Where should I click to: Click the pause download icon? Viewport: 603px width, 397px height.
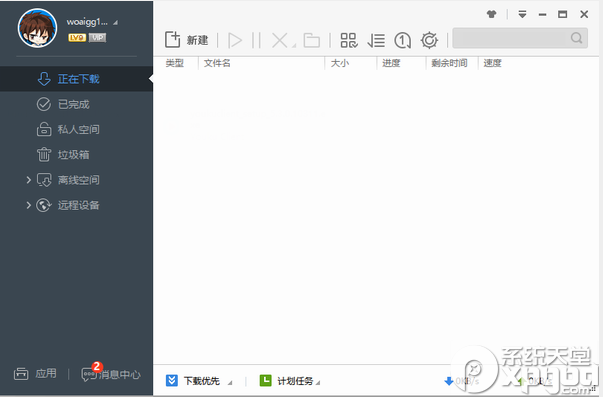256,40
